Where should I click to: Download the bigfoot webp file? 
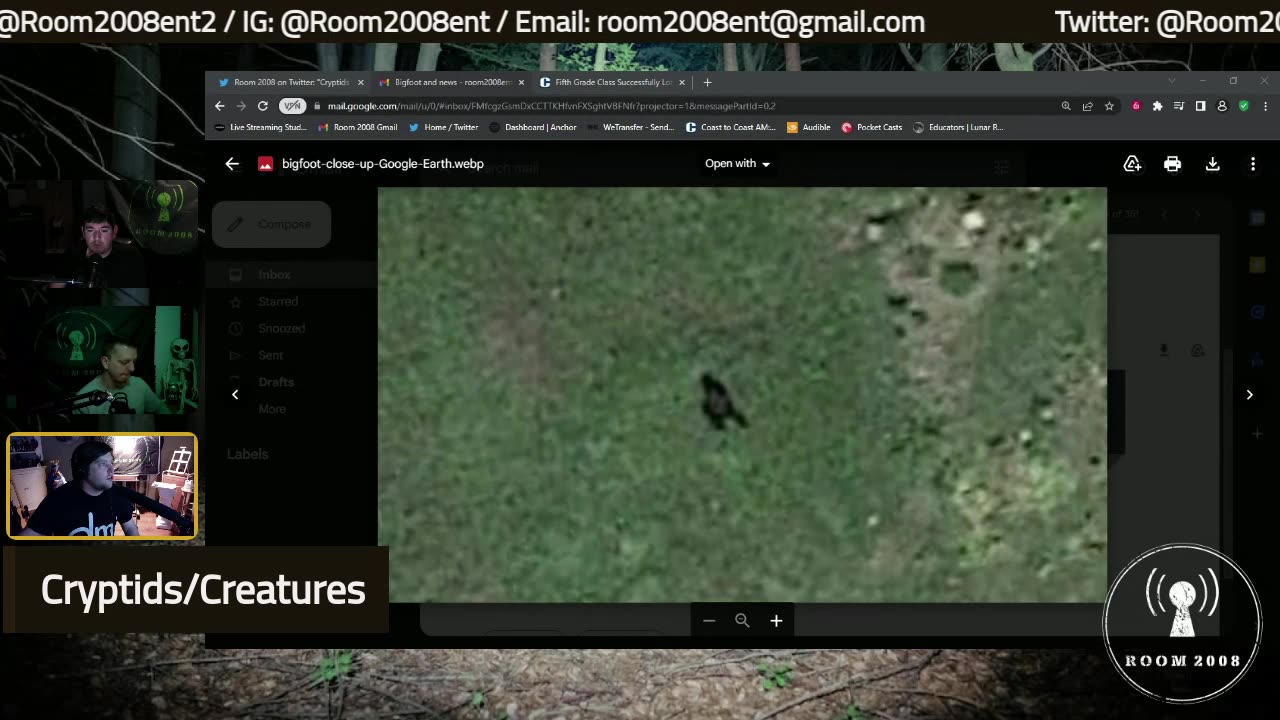coord(1212,164)
